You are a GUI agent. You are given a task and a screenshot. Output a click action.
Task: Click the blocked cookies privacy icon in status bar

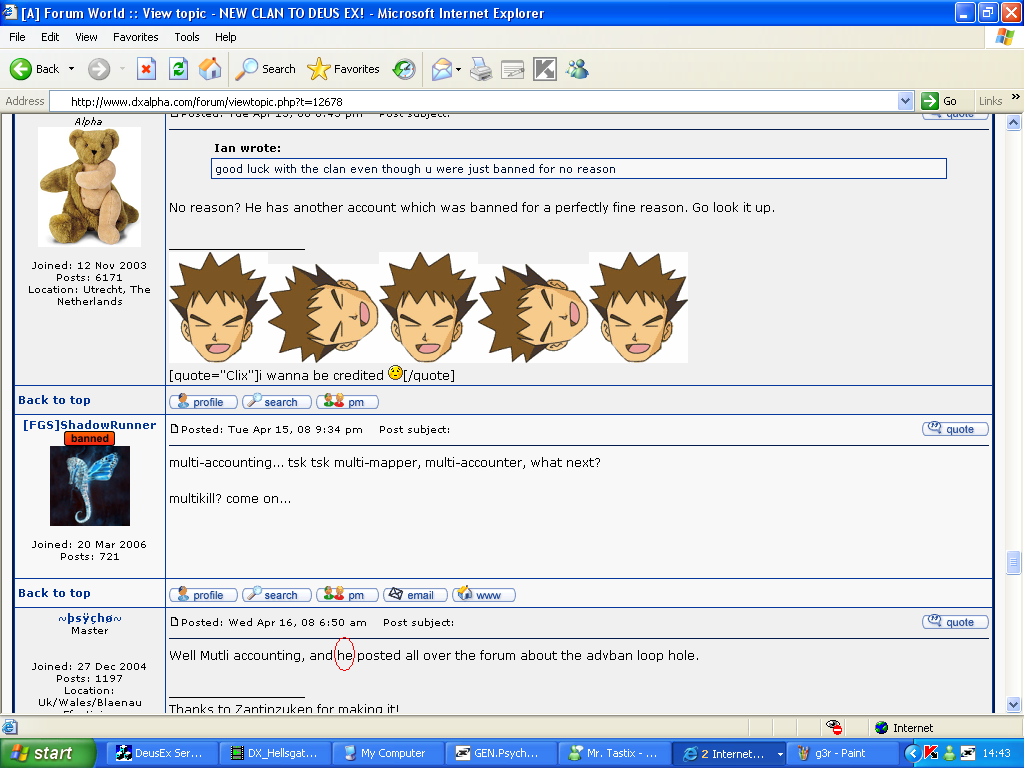(833, 727)
